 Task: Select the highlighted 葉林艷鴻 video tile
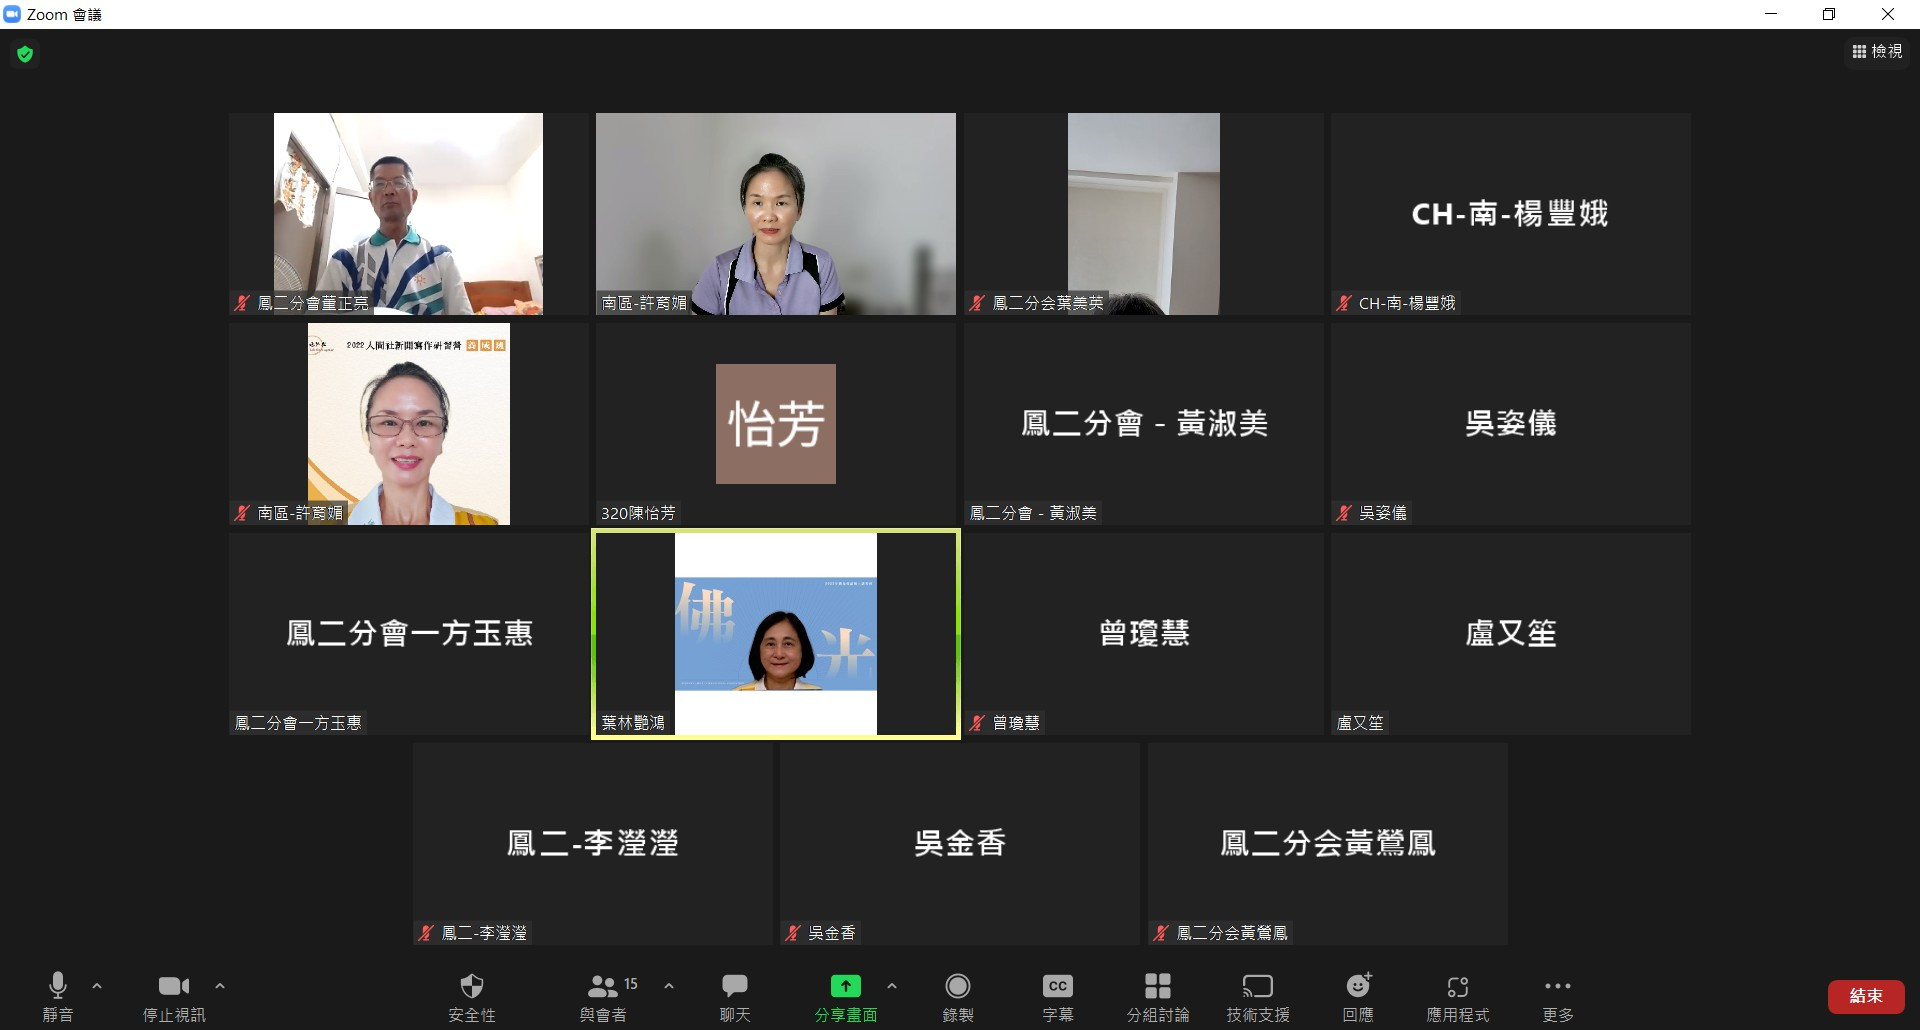(x=776, y=634)
